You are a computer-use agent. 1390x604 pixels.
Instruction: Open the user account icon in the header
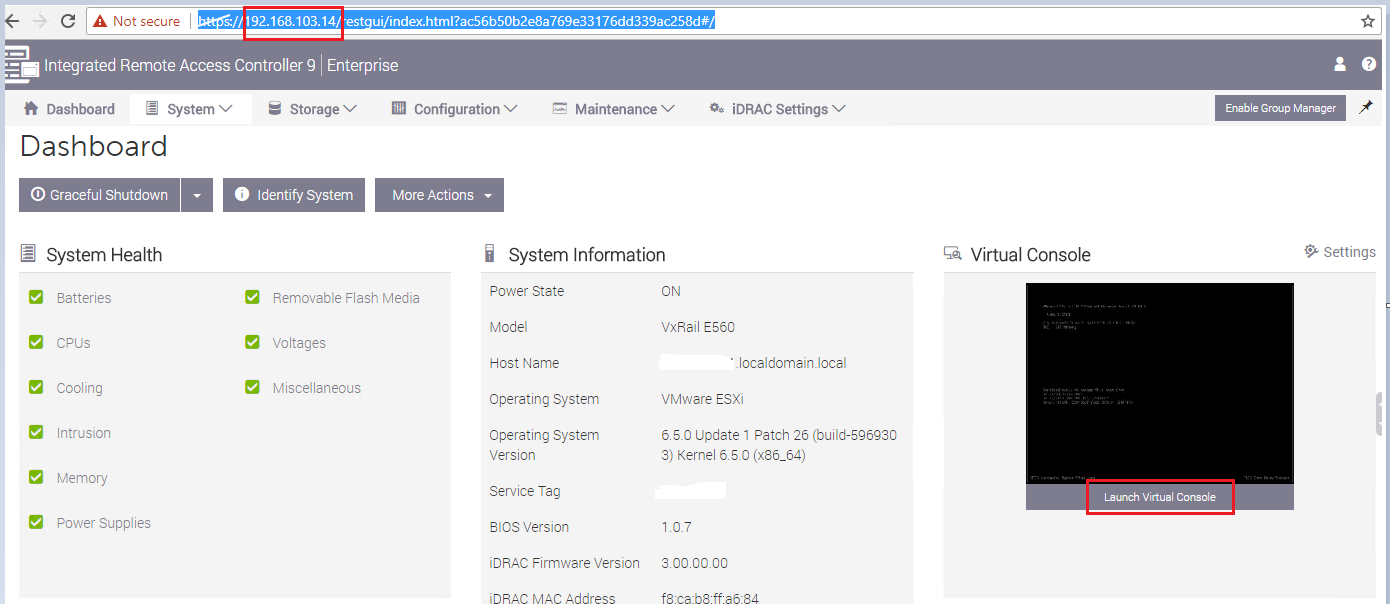1339,64
